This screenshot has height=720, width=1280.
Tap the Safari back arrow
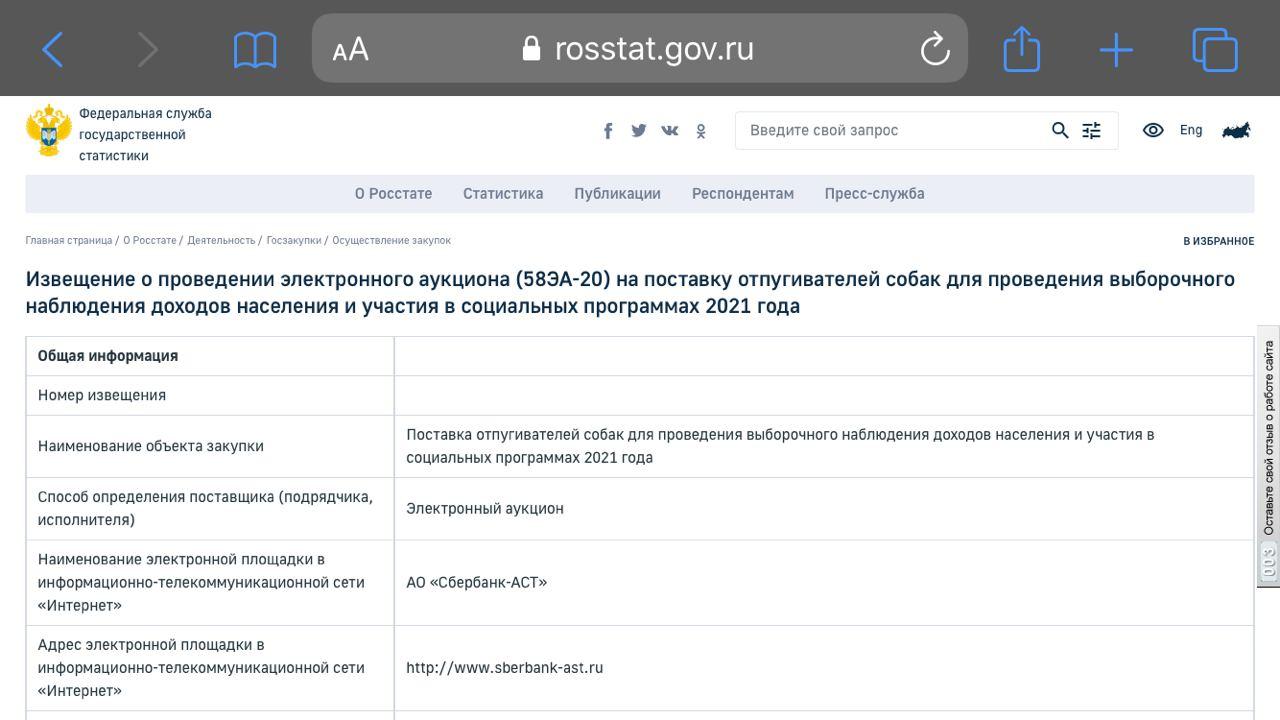pyautogui.click(x=53, y=49)
